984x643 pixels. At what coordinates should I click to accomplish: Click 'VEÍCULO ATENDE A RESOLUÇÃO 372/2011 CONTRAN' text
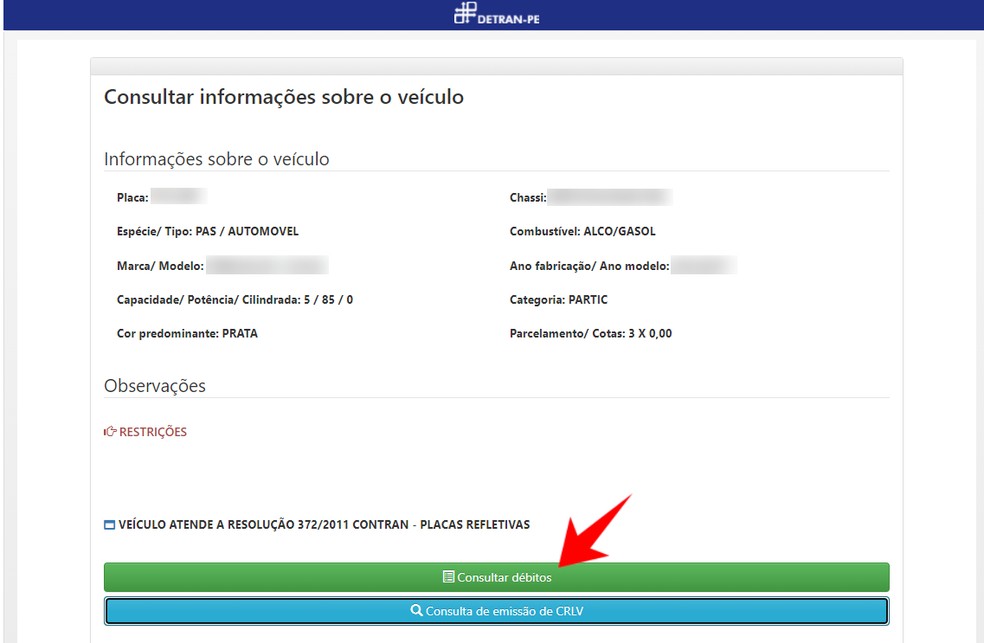coord(264,524)
